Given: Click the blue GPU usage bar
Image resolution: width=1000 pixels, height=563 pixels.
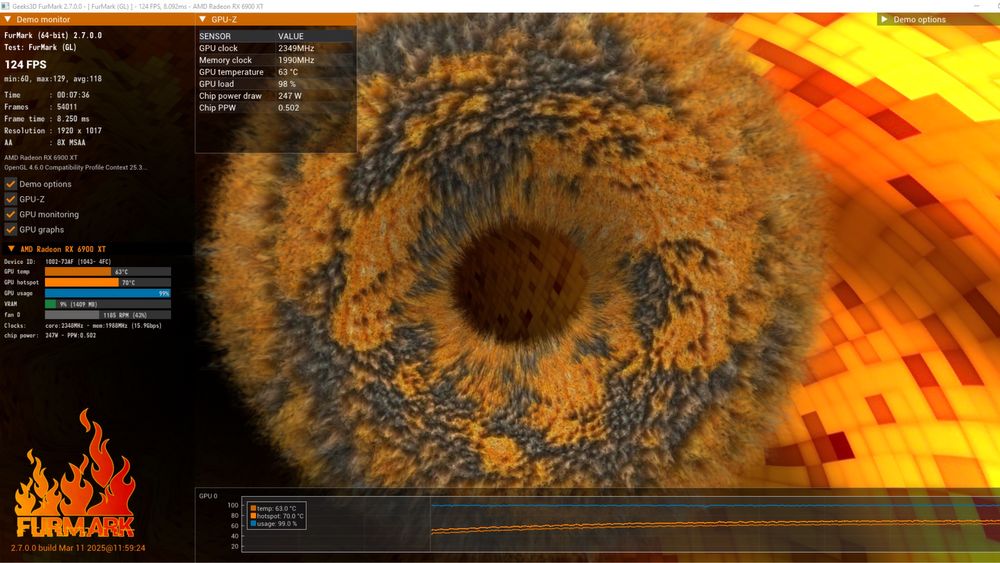Looking at the screenshot, I should click(x=108, y=293).
